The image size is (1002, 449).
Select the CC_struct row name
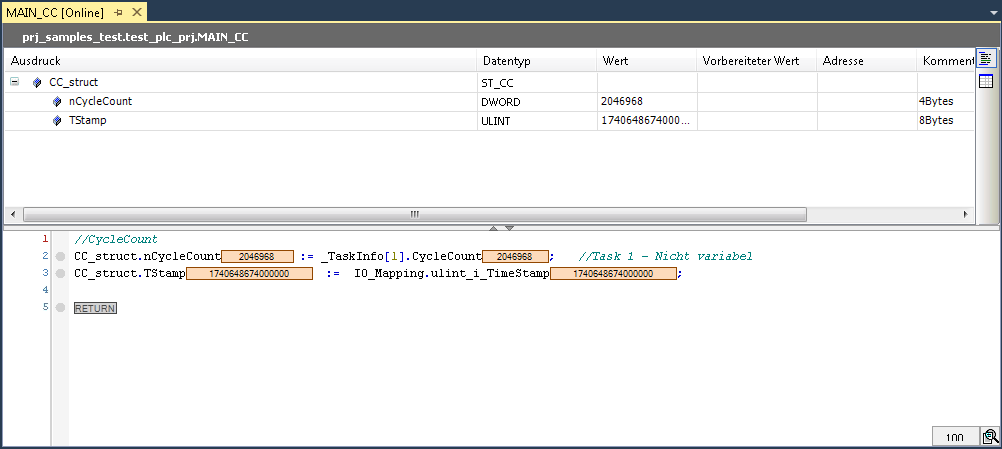[73, 82]
